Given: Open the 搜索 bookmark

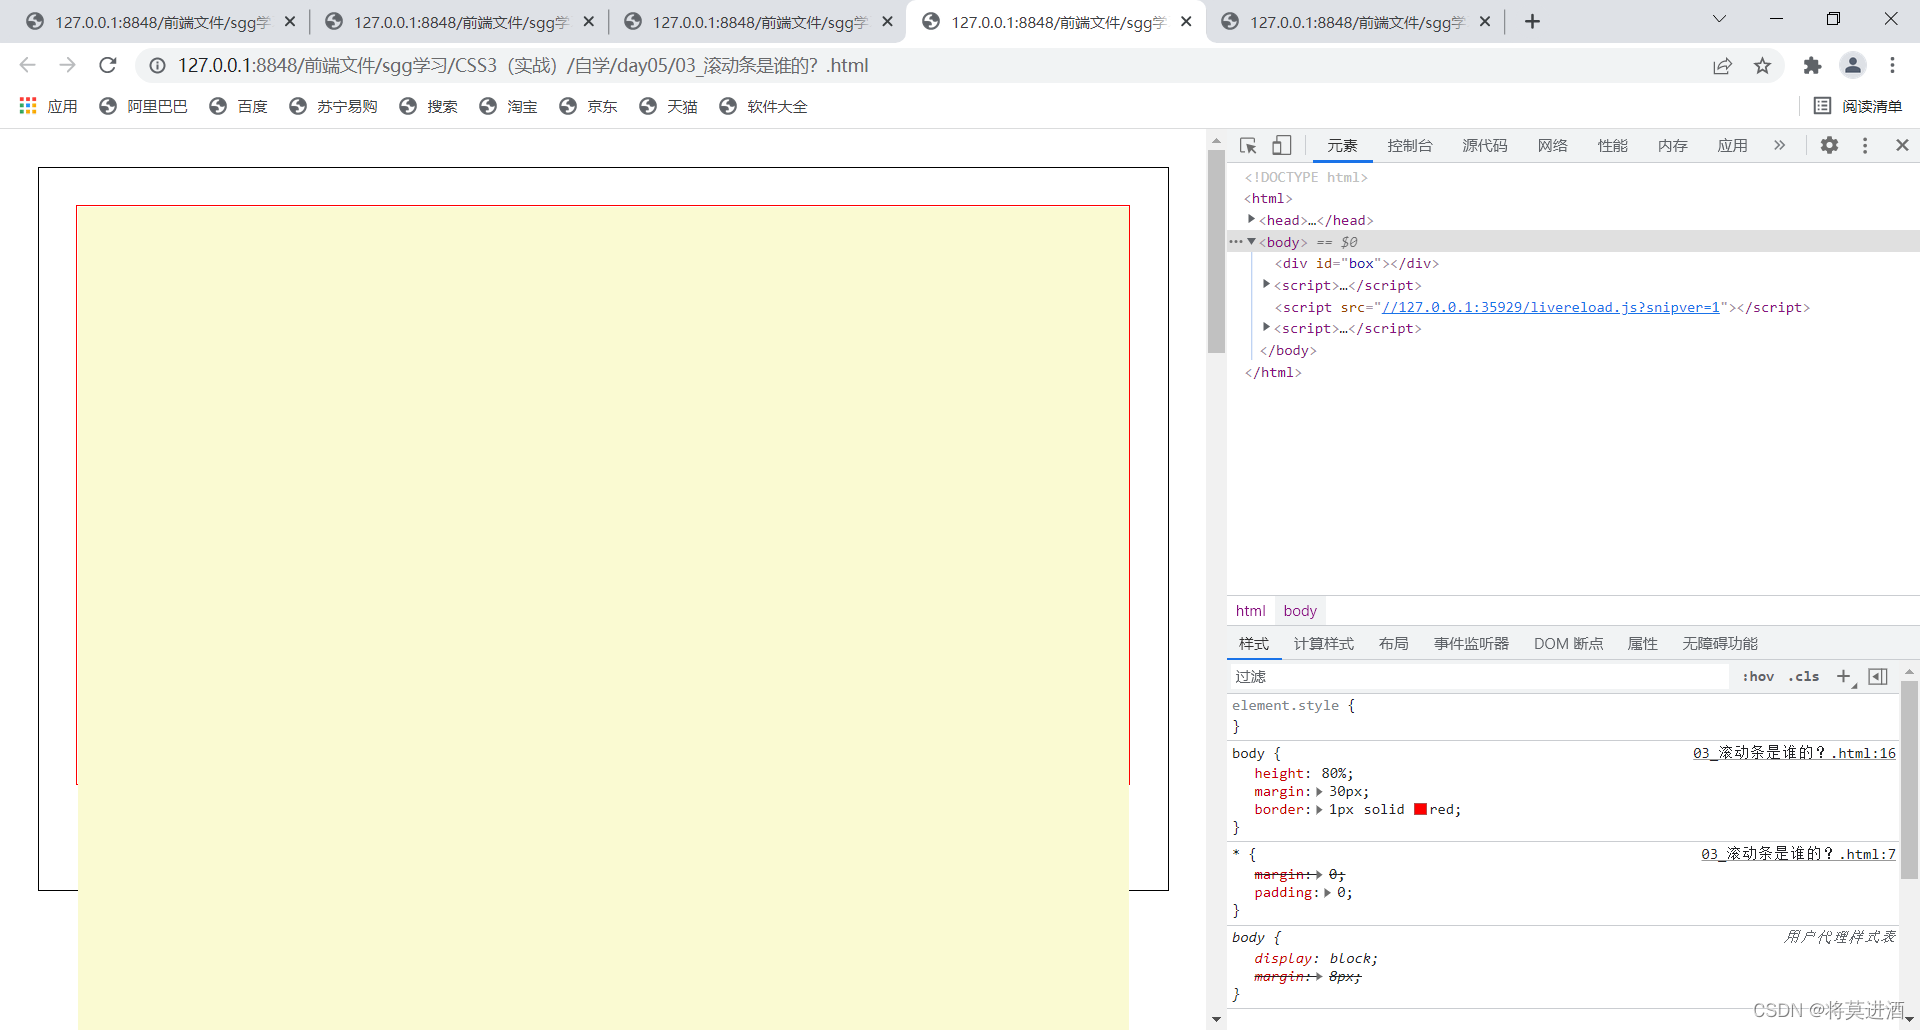Looking at the screenshot, I should click(x=428, y=106).
